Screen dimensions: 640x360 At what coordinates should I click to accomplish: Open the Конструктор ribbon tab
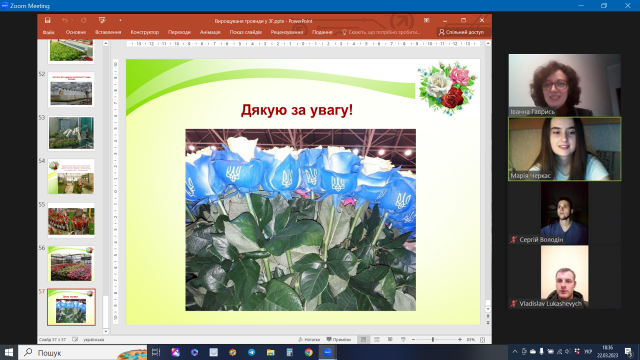144,32
